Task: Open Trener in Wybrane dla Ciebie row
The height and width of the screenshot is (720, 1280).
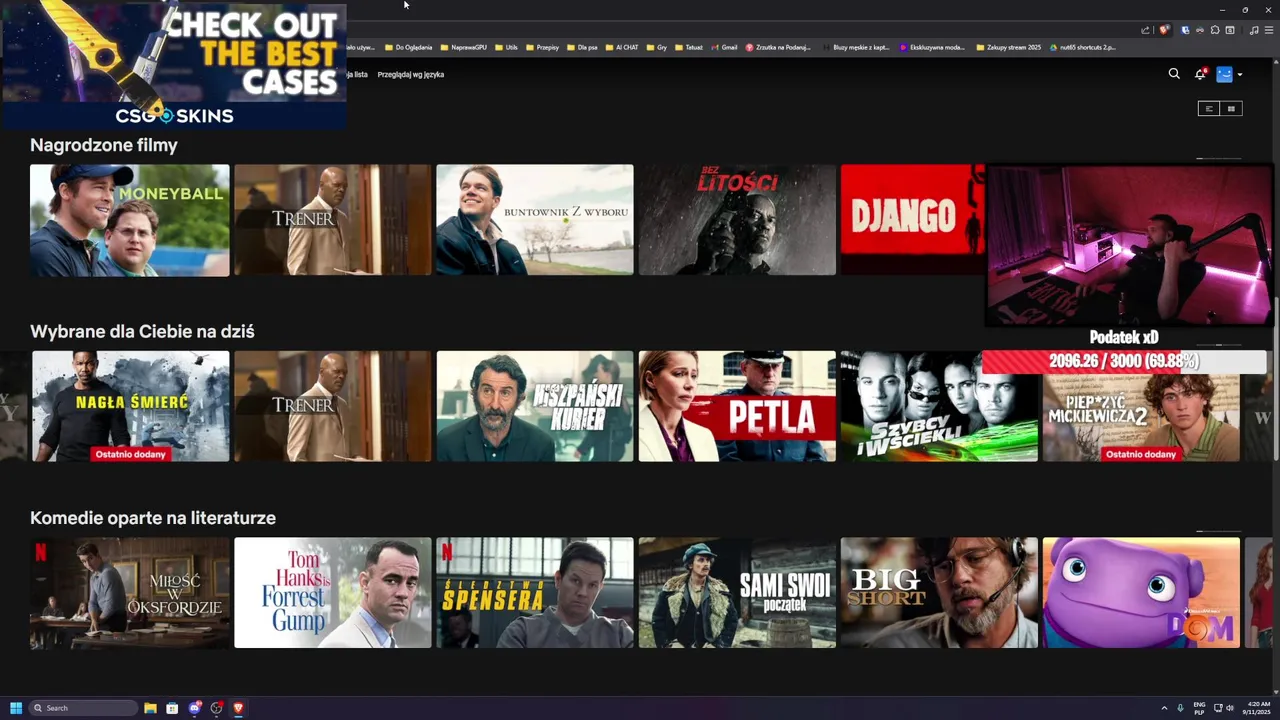Action: 333,406
